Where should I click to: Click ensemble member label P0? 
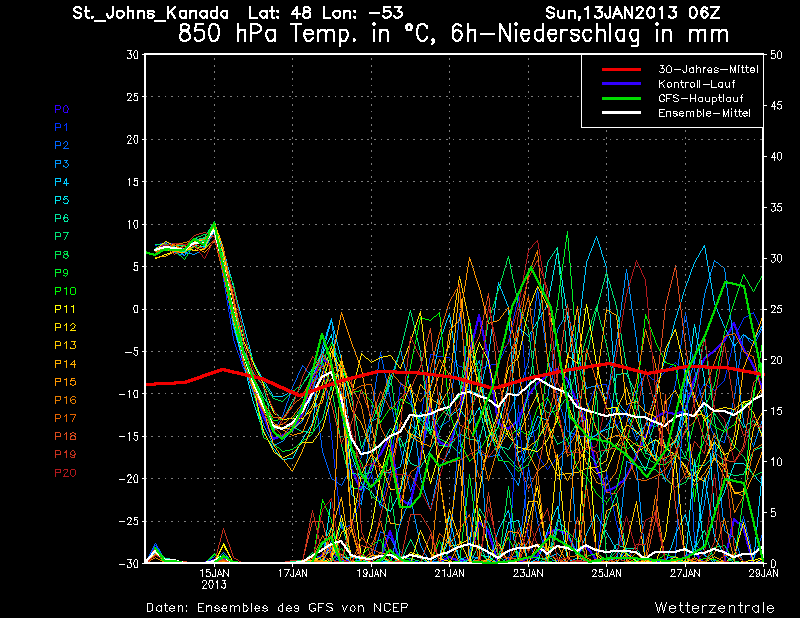click(61, 109)
